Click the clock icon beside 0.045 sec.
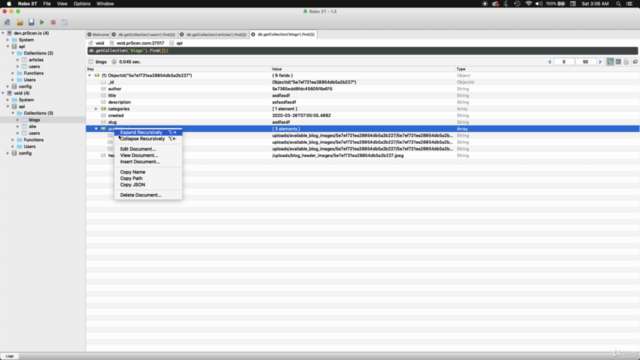 (x=114, y=62)
